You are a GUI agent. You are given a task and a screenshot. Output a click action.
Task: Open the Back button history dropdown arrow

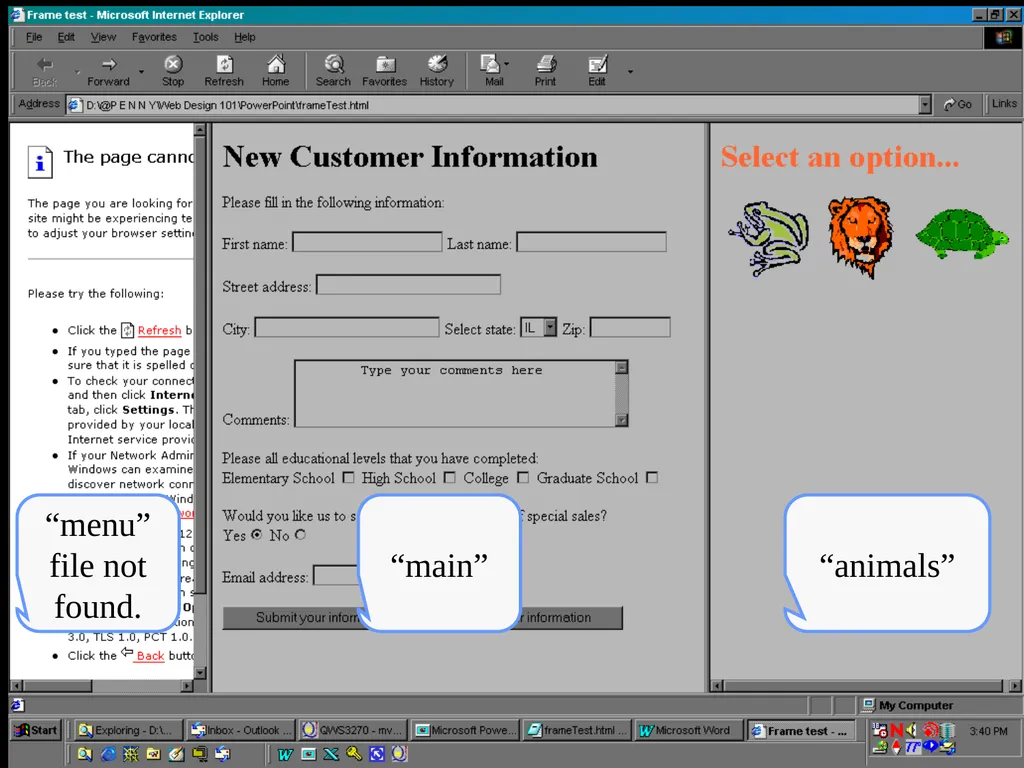76,71
